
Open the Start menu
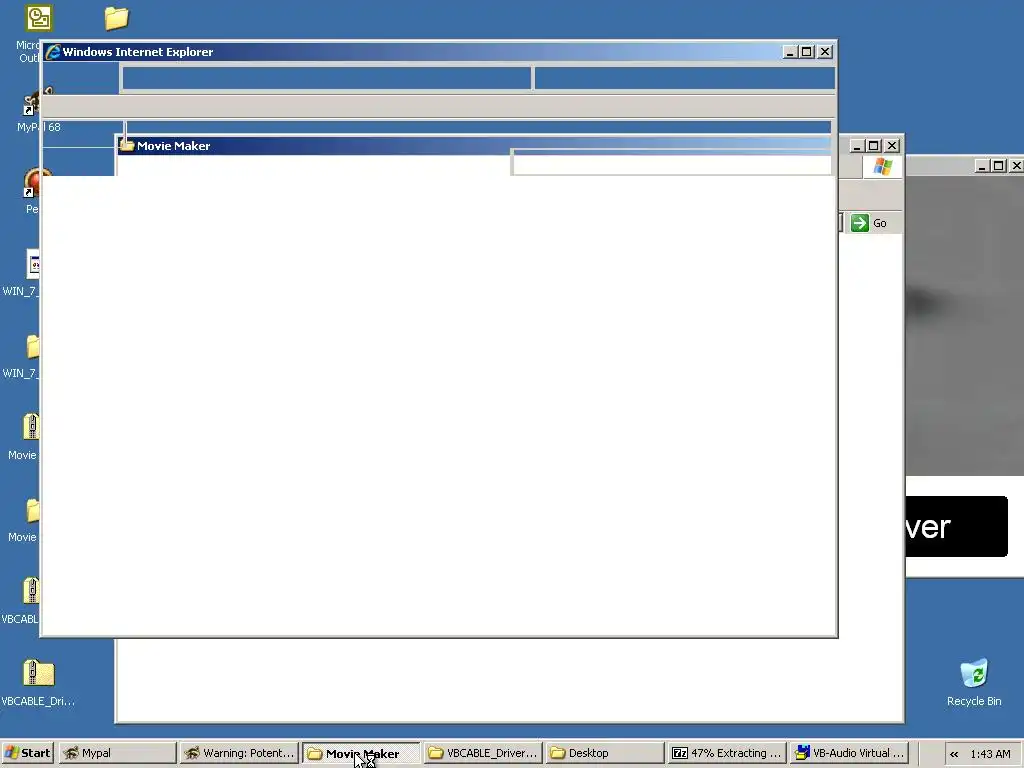[x=27, y=753]
